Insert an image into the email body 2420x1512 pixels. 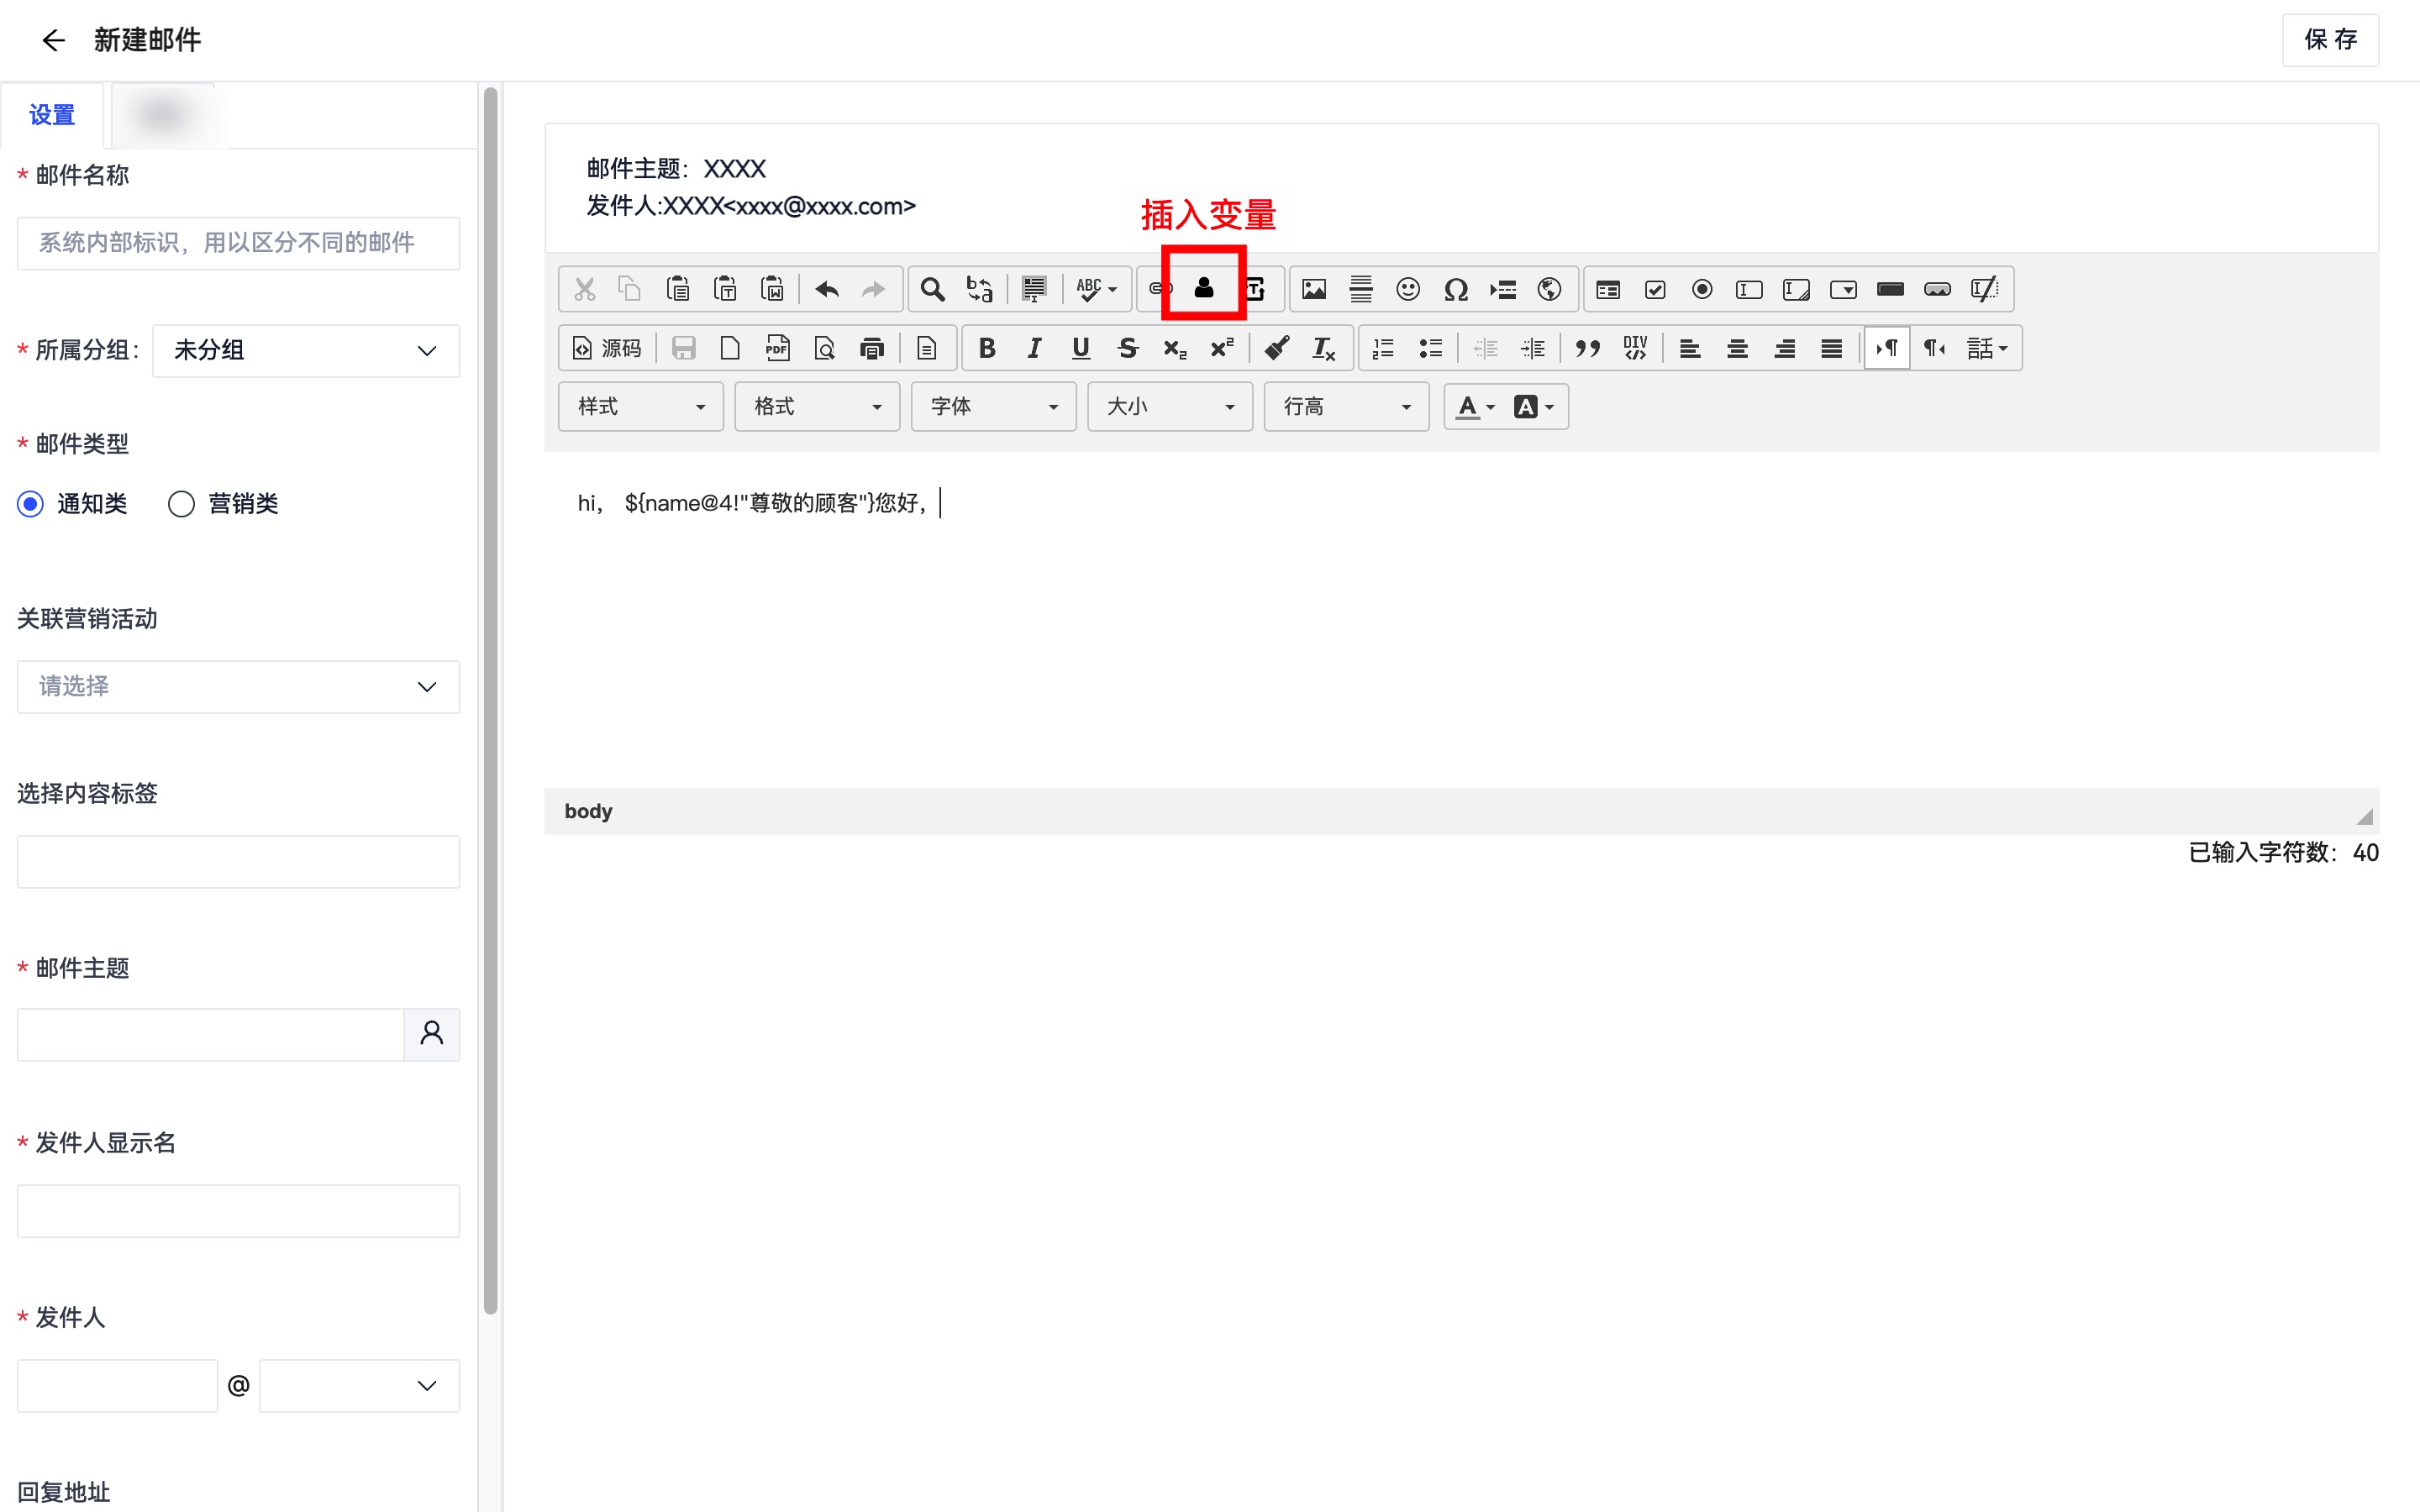pyautogui.click(x=1314, y=290)
